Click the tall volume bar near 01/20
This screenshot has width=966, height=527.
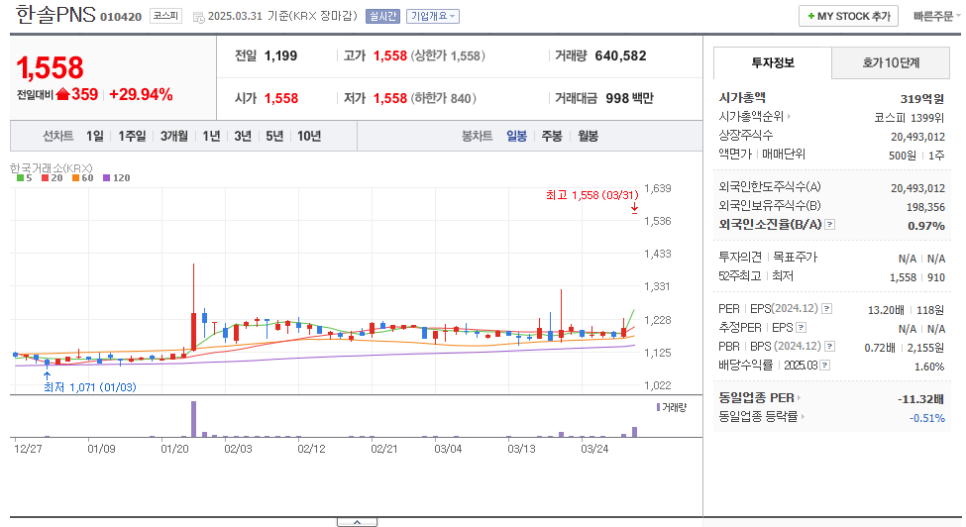tap(193, 419)
